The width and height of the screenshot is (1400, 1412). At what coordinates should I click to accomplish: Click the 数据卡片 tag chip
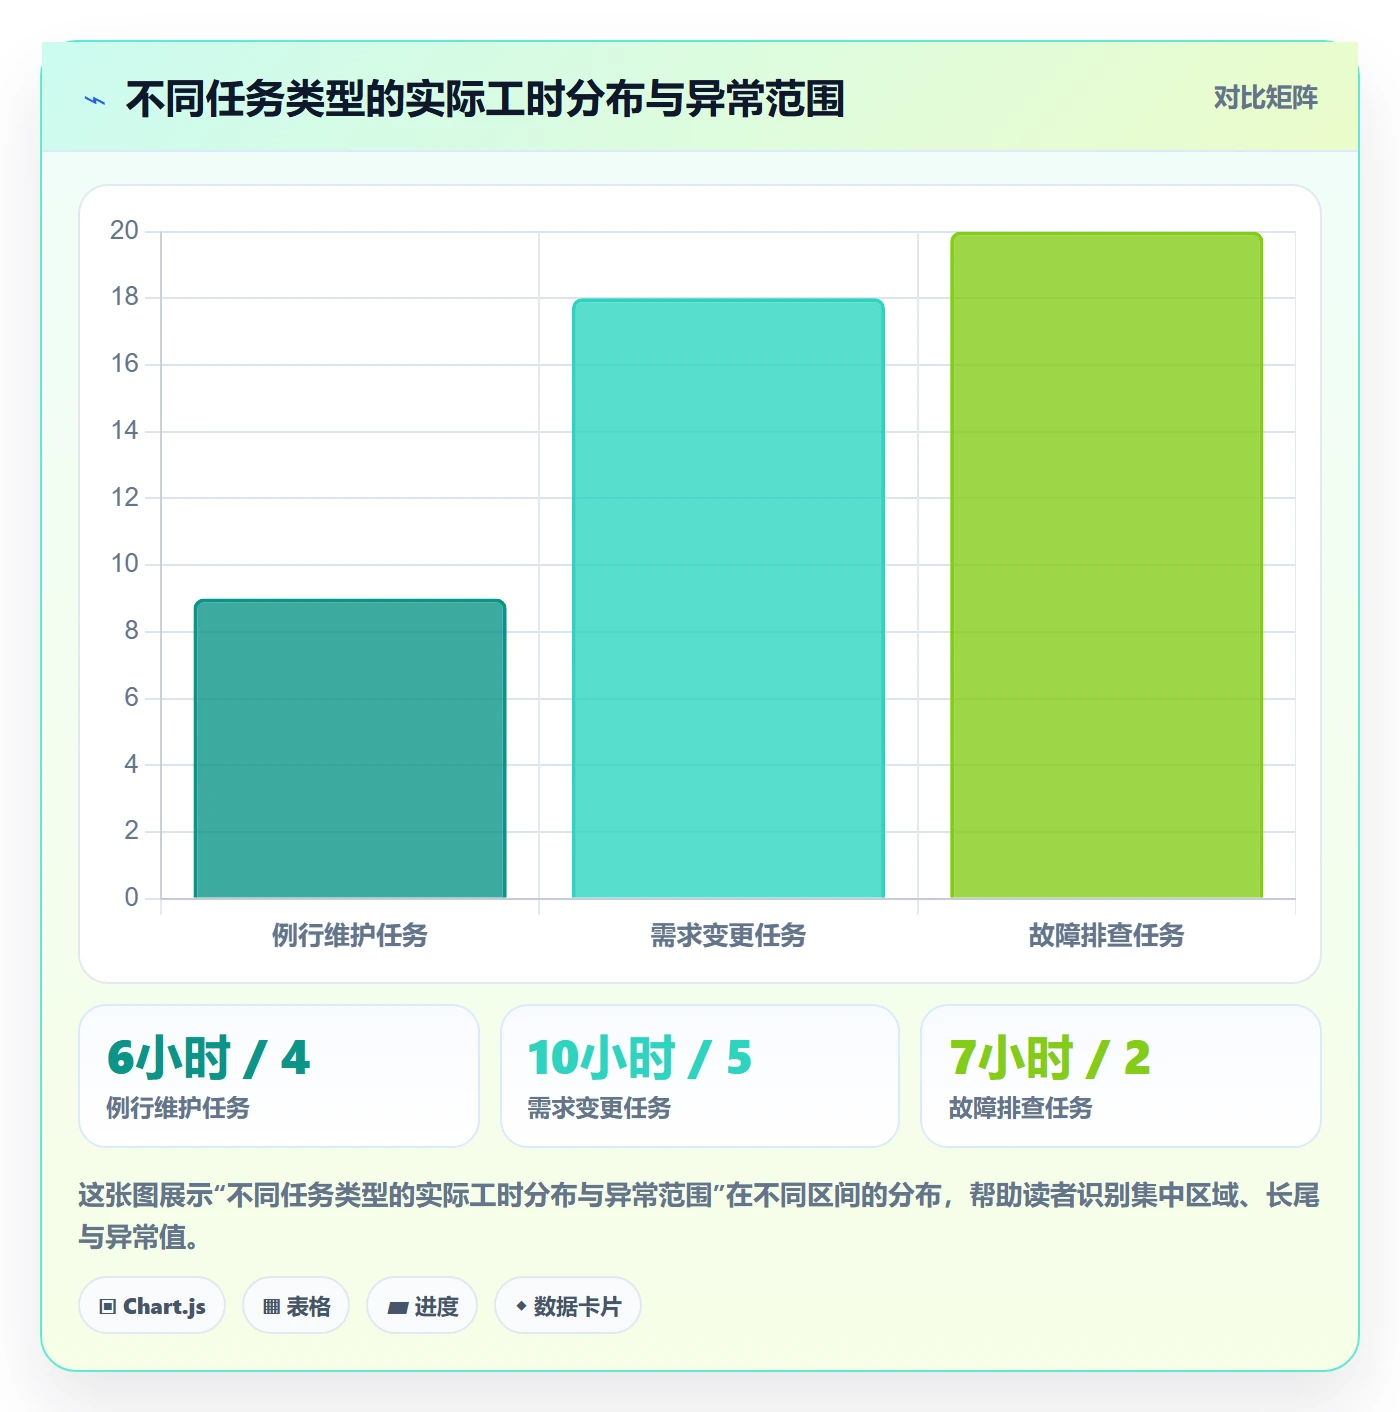[x=568, y=1306]
